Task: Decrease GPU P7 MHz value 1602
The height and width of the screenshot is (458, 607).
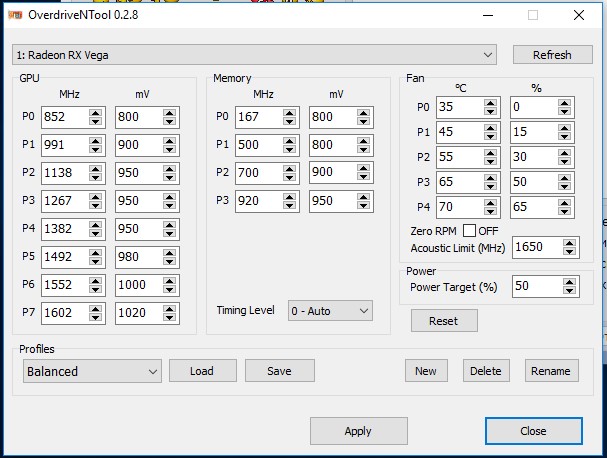Action: point(95,317)
